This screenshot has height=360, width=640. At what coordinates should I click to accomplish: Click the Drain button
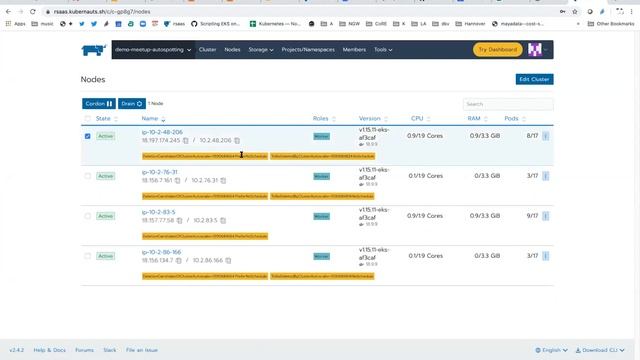tap(132, 104)
